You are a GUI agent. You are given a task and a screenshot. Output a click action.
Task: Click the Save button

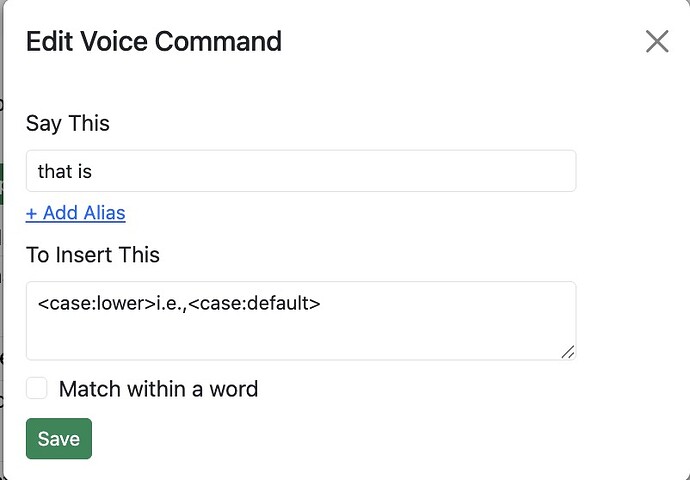pos(59,439)
